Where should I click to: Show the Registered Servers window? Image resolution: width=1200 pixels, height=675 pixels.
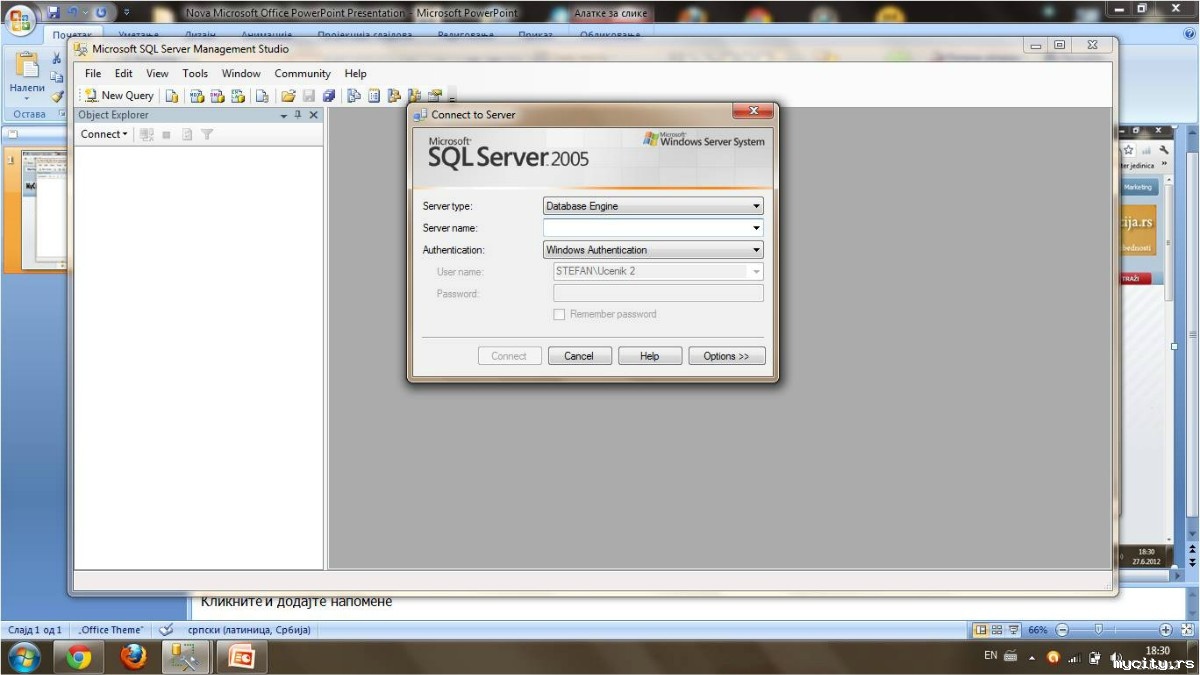click(354, 96)
